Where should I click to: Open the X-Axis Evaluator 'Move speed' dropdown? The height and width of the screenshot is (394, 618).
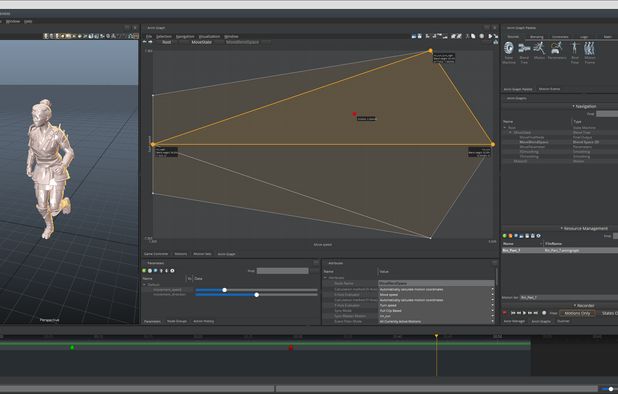click(436, 295)
